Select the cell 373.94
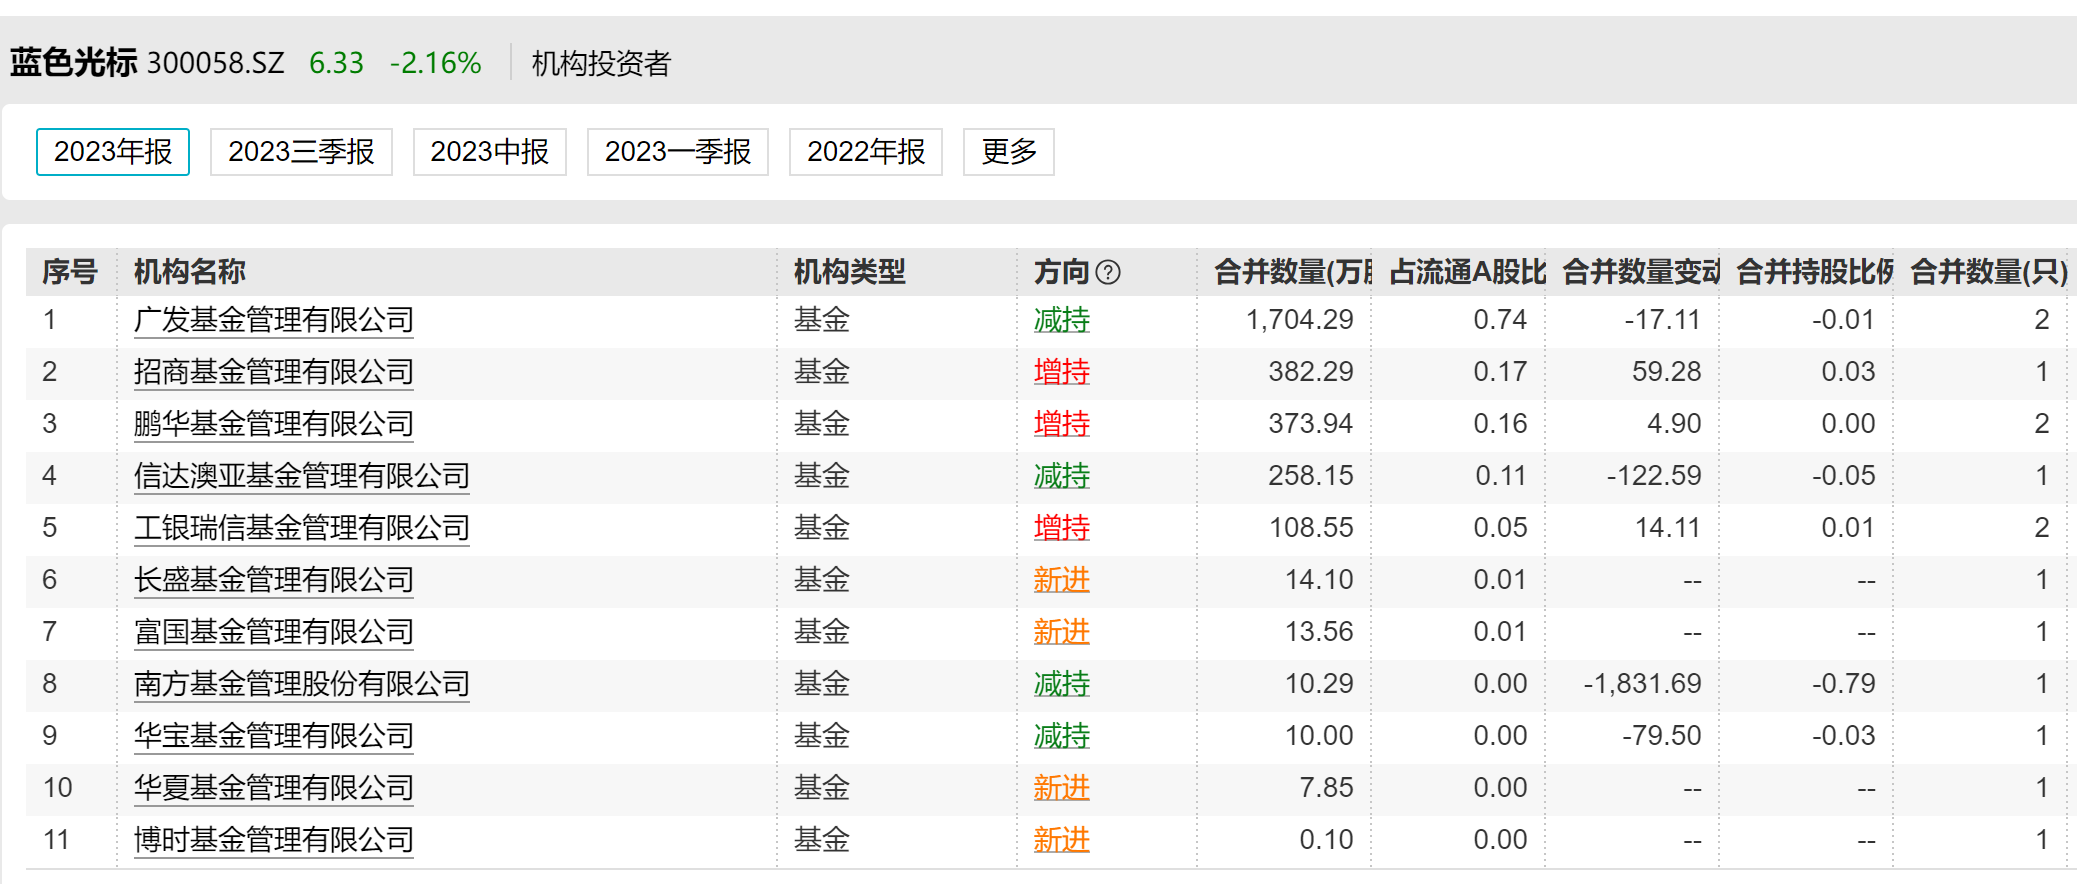2077x884 pixels. coord(1310,424)
